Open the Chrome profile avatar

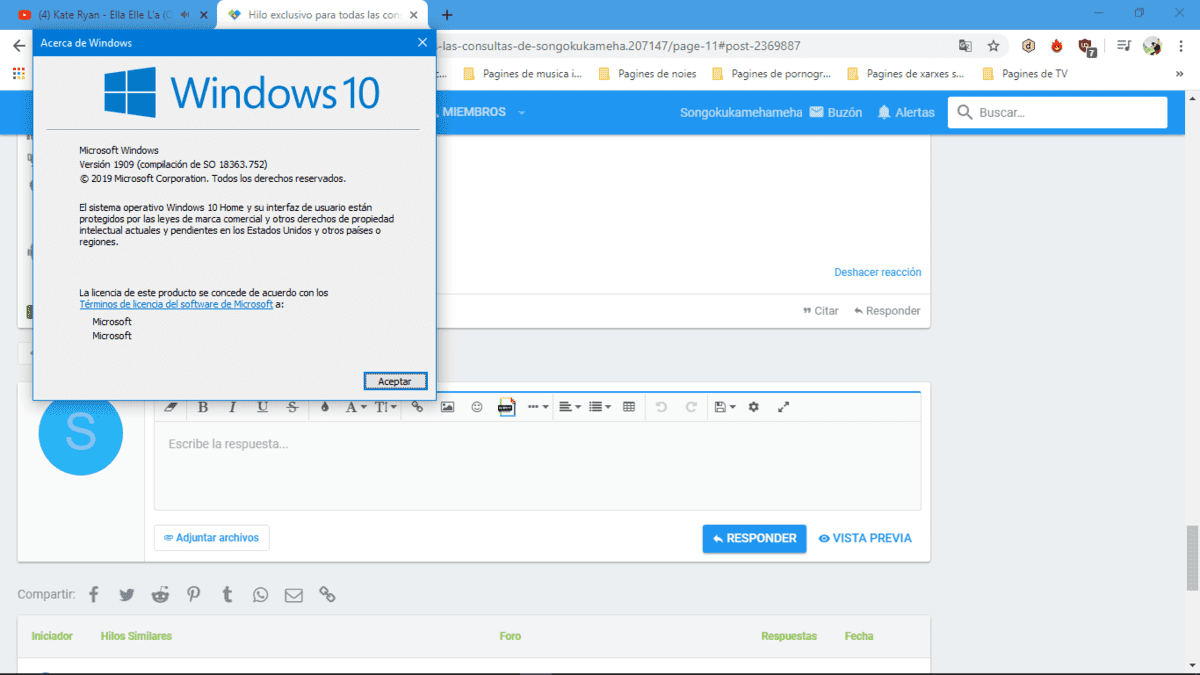[x=1152, y=46]
